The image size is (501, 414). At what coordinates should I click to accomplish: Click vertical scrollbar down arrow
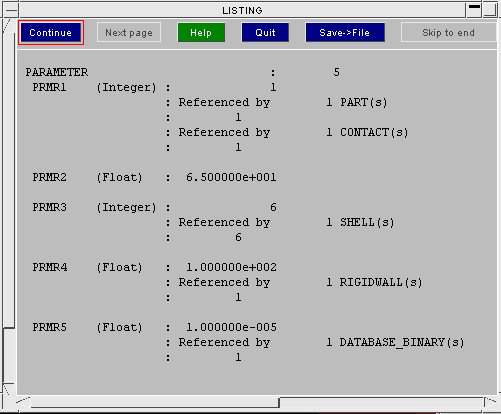[9, 389]
